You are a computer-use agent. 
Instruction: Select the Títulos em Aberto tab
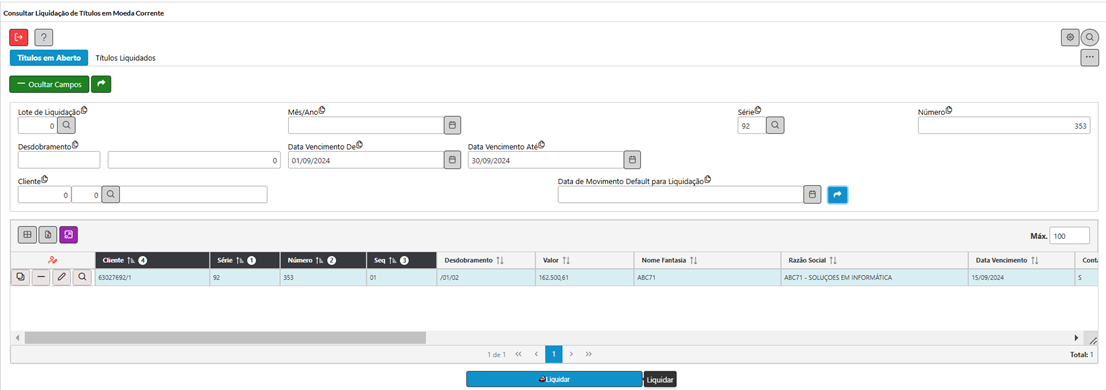click(x=49, y=58)
